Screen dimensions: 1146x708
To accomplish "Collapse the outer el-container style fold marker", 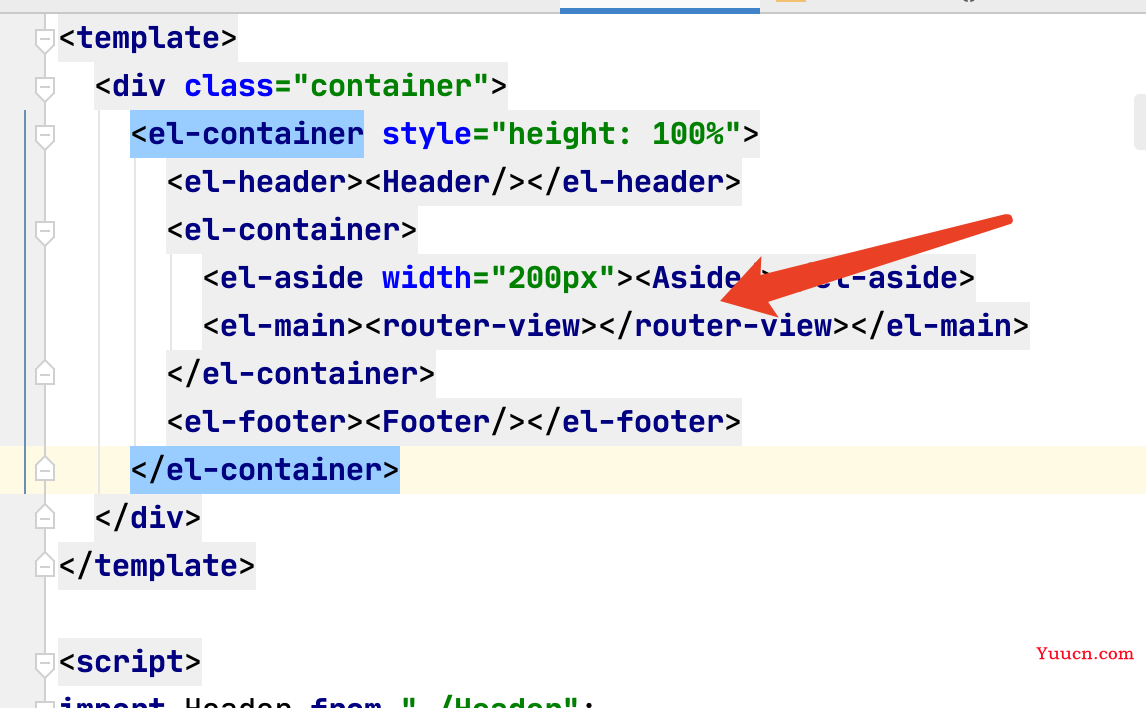I will pyautogui.click(x=45, y=136).
